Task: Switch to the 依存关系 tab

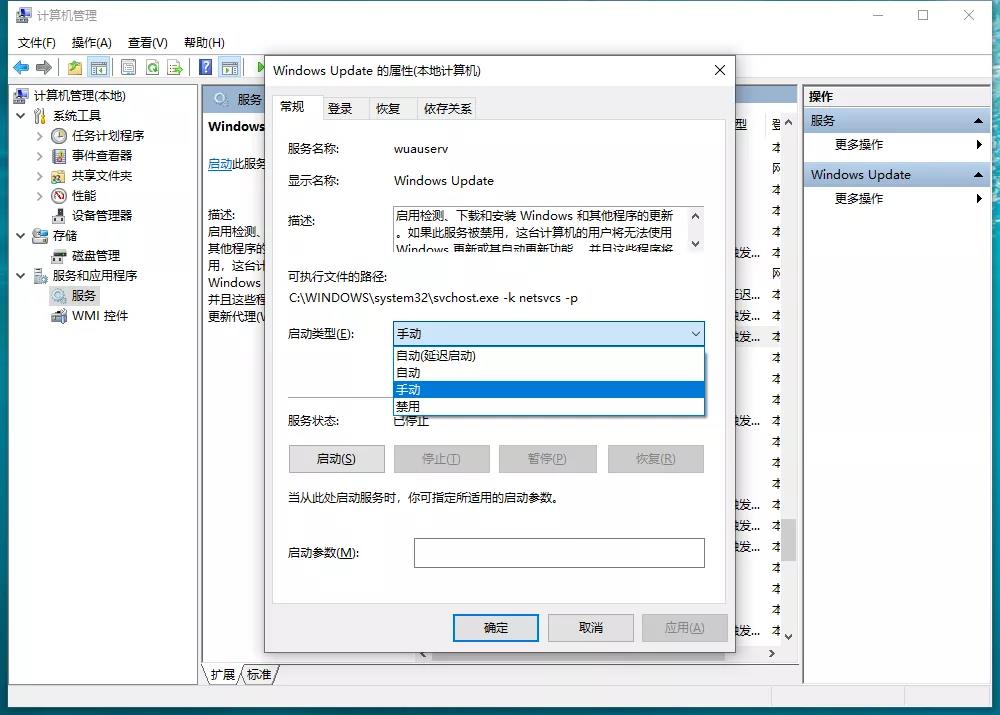Action: point(448,108)
